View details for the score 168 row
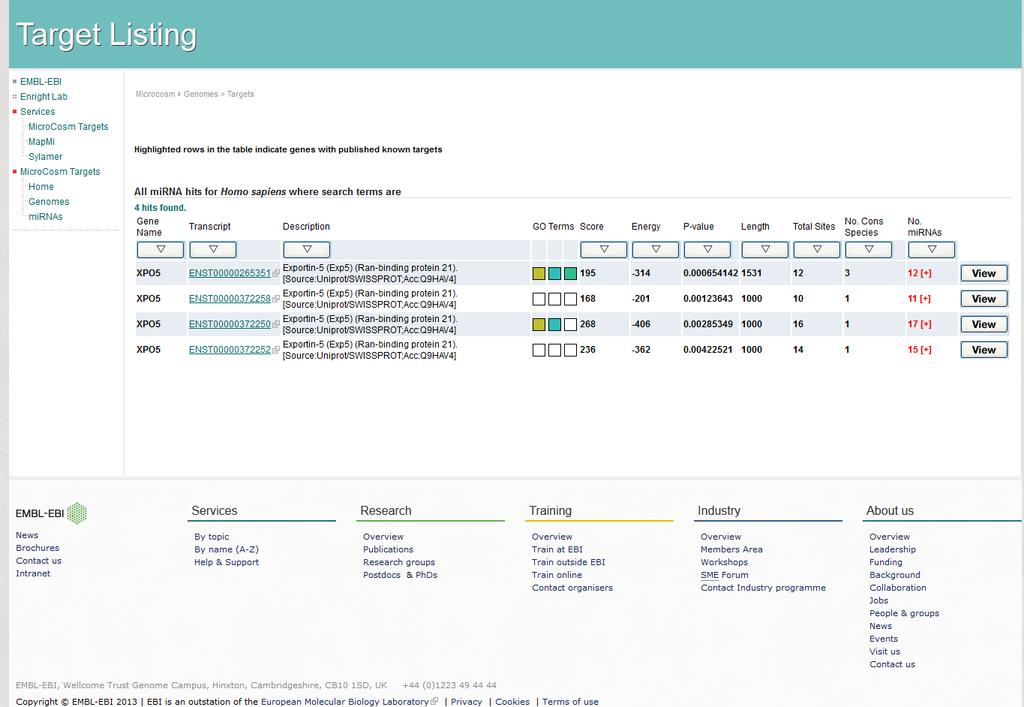Viewport: 1024px width, 707px height. tap(984, 299)
